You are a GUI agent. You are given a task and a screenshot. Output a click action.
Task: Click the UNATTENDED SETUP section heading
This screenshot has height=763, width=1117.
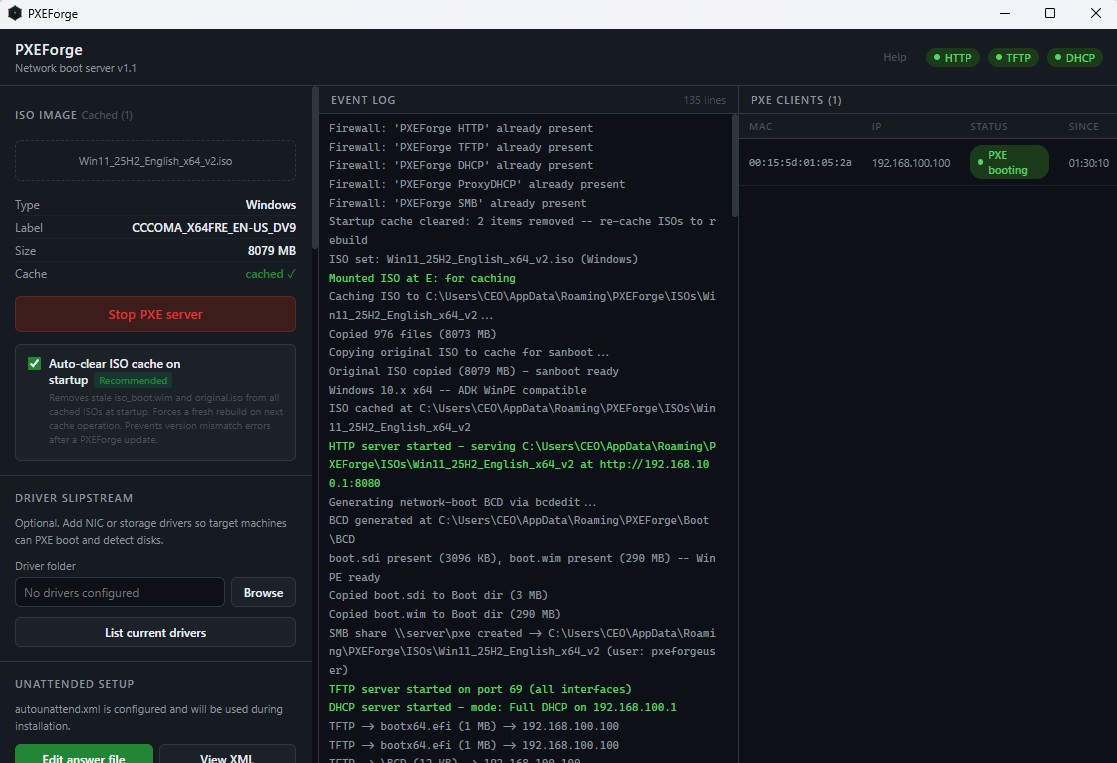click(75, 684)
